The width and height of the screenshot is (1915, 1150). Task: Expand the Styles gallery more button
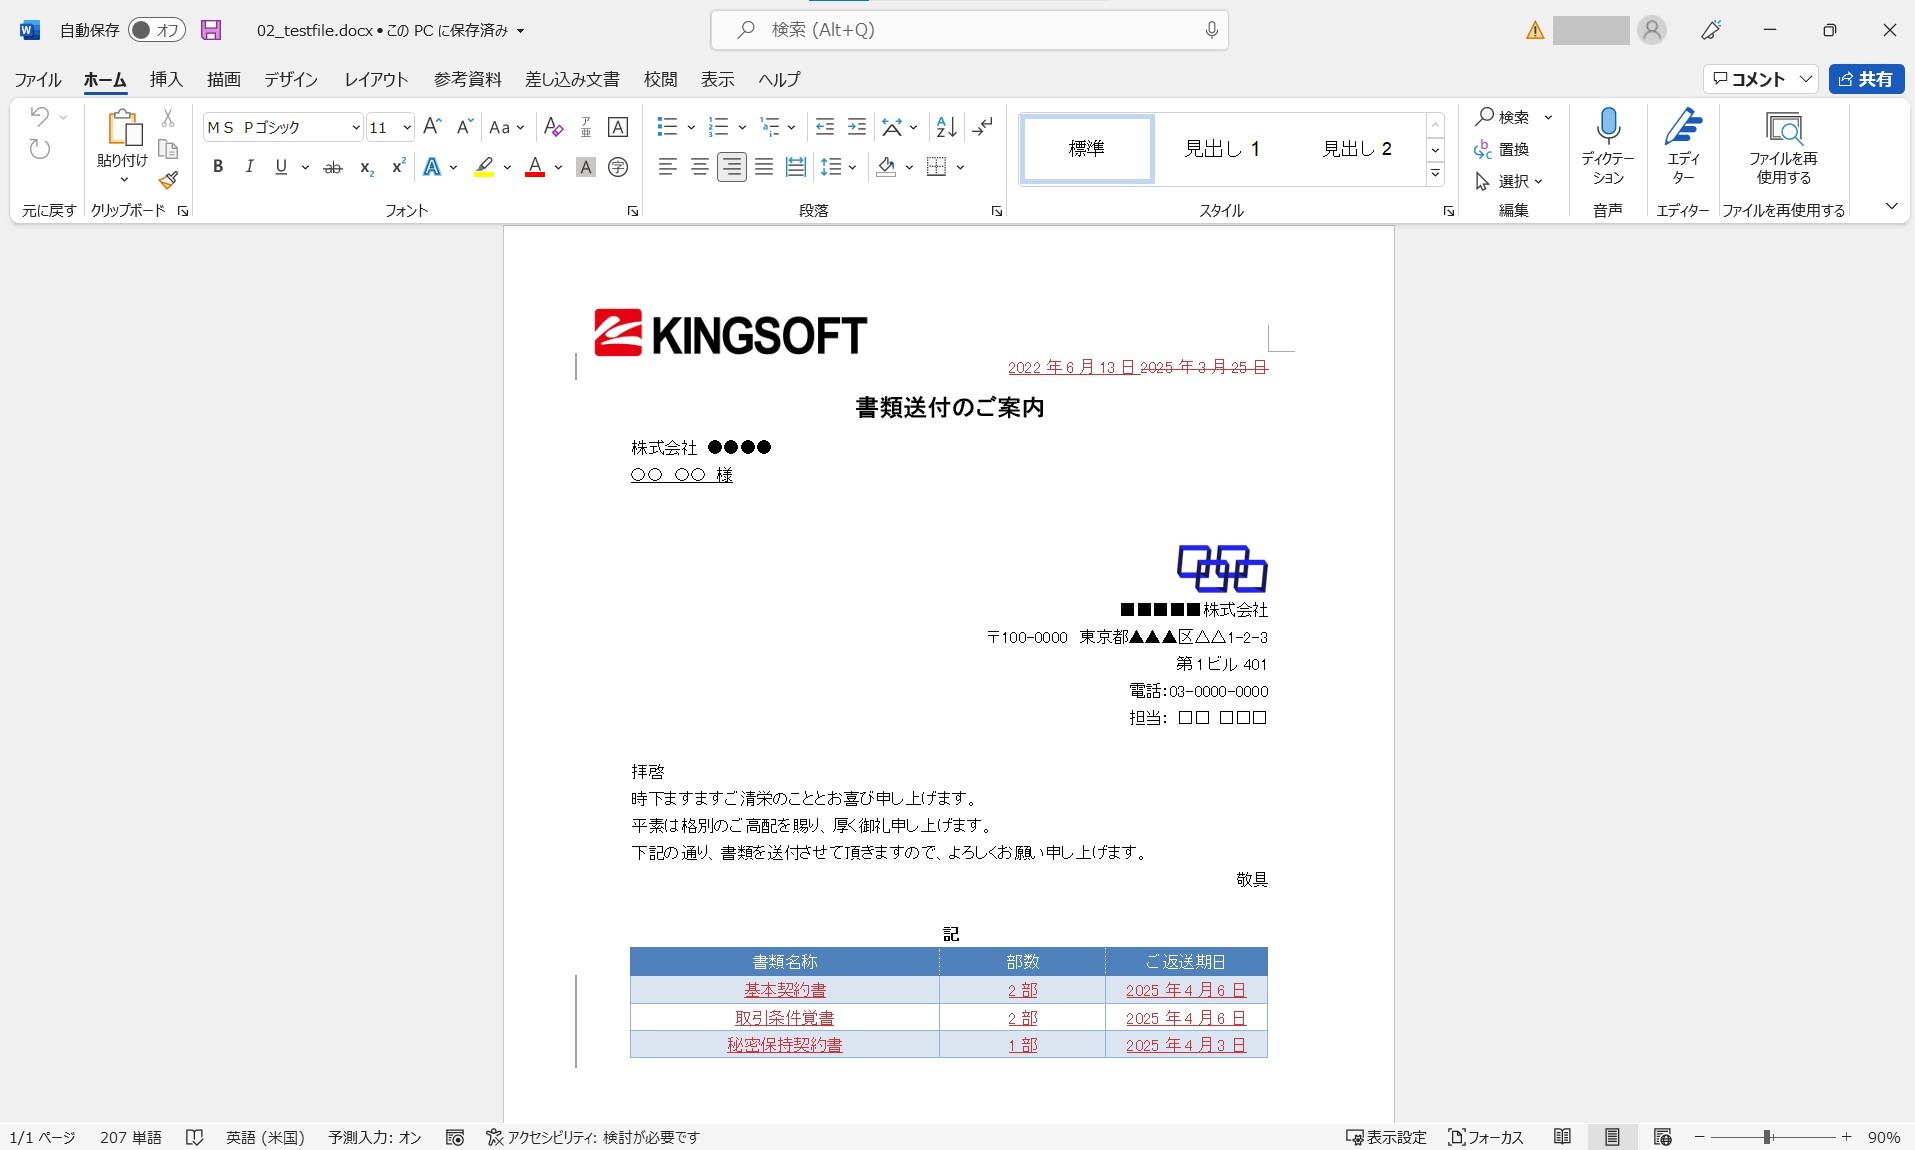point(1435,174)
